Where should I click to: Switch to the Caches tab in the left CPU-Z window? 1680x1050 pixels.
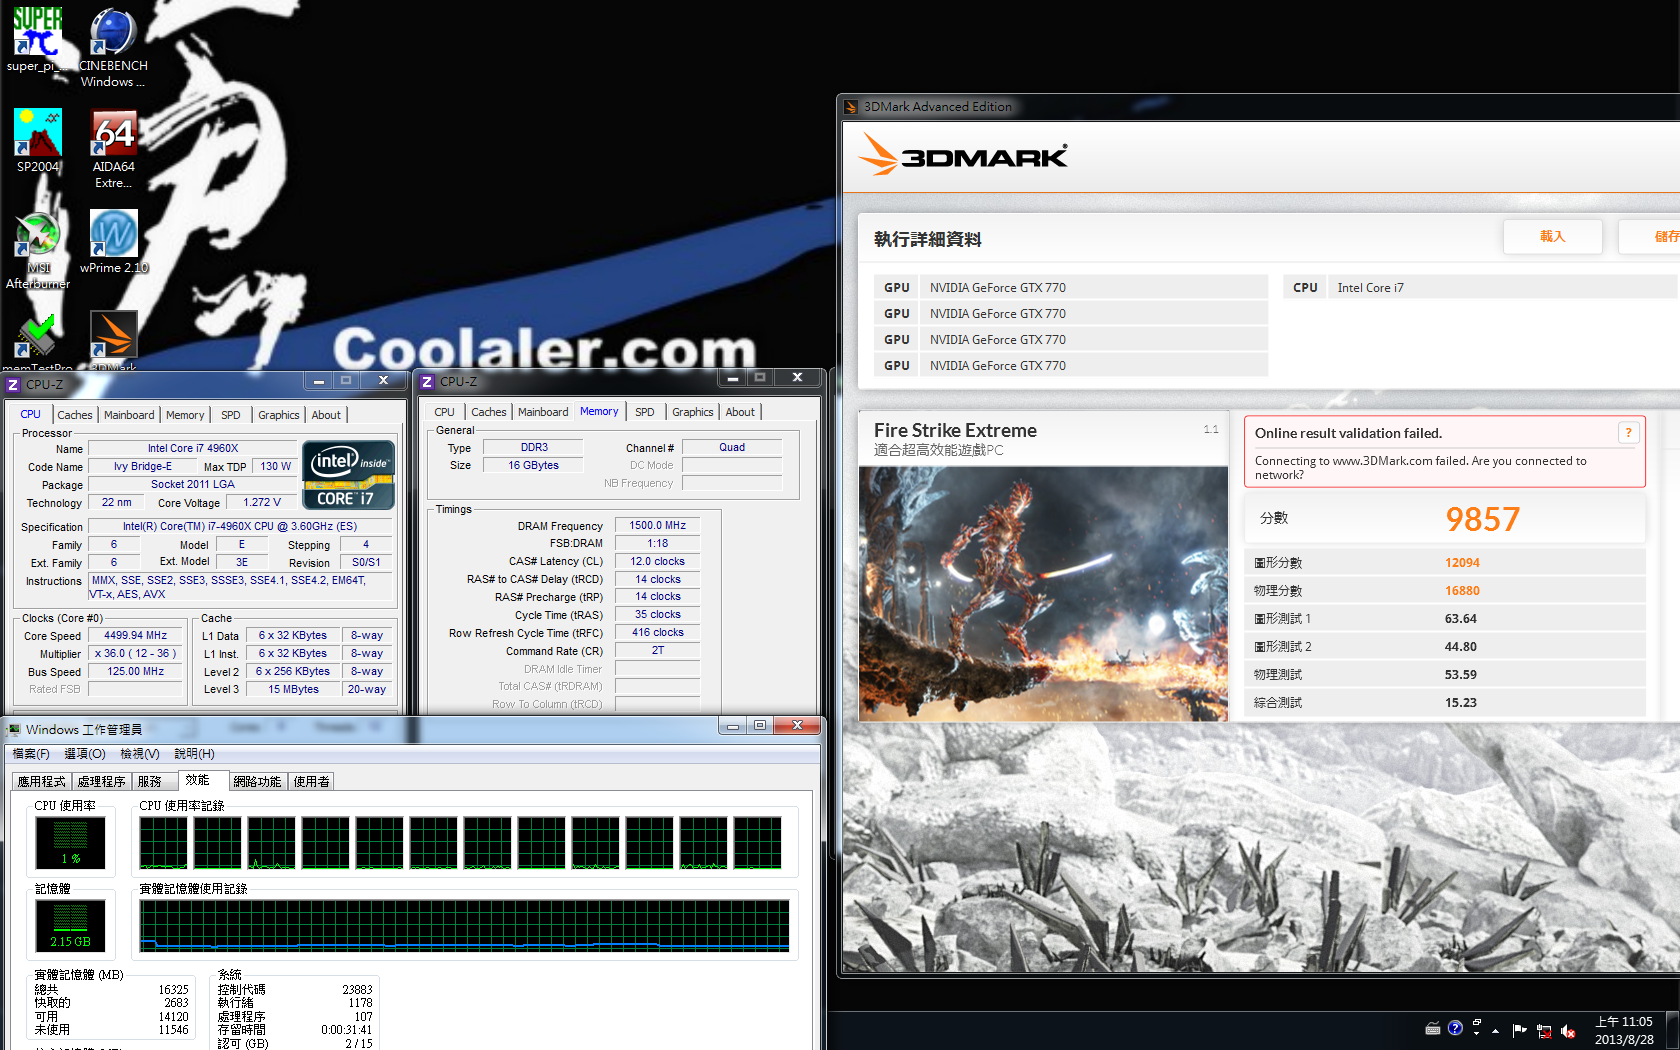pyautogui.click(x=75, y=415)
